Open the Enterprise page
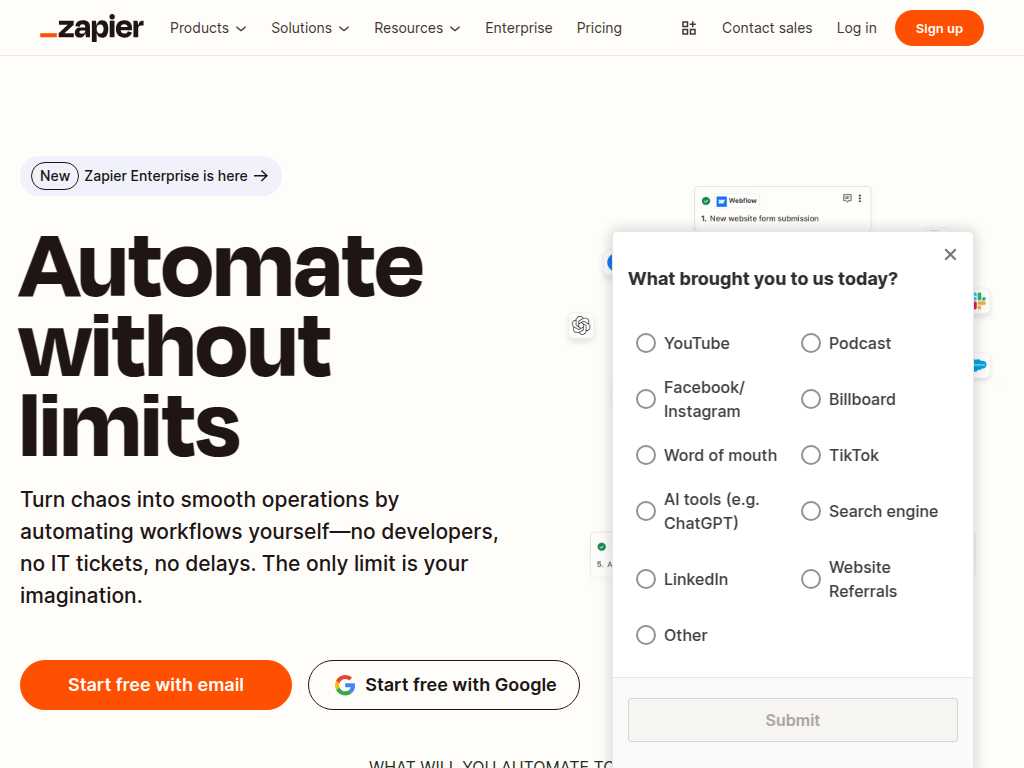The width and height of the screenshot is (1024, 768). (519, 28)
